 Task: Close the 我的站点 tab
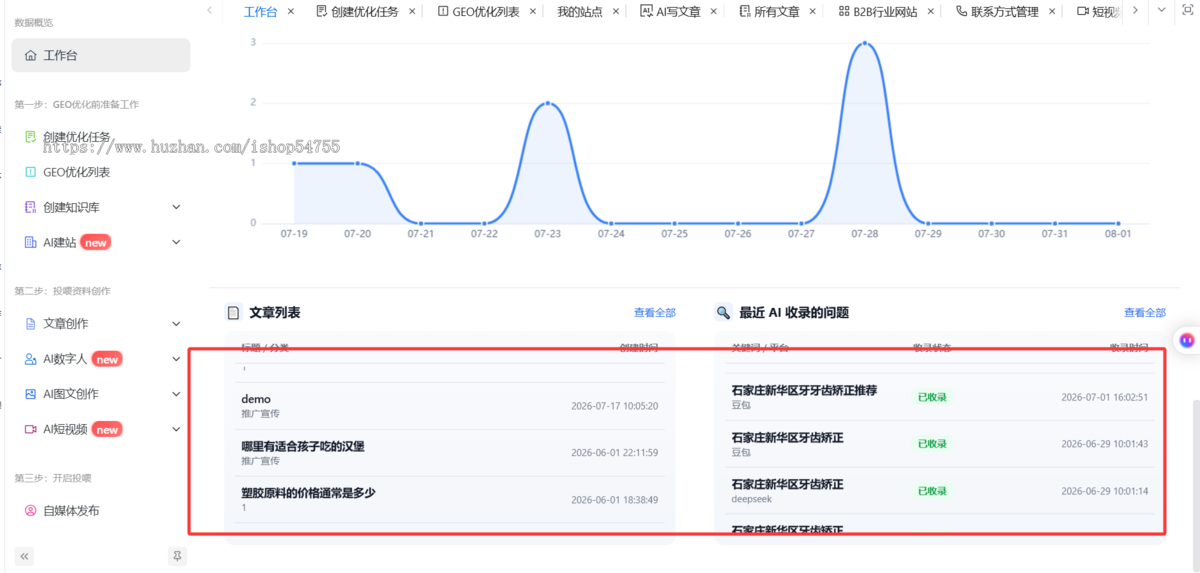pyautogui.click(x=615, y=11)
